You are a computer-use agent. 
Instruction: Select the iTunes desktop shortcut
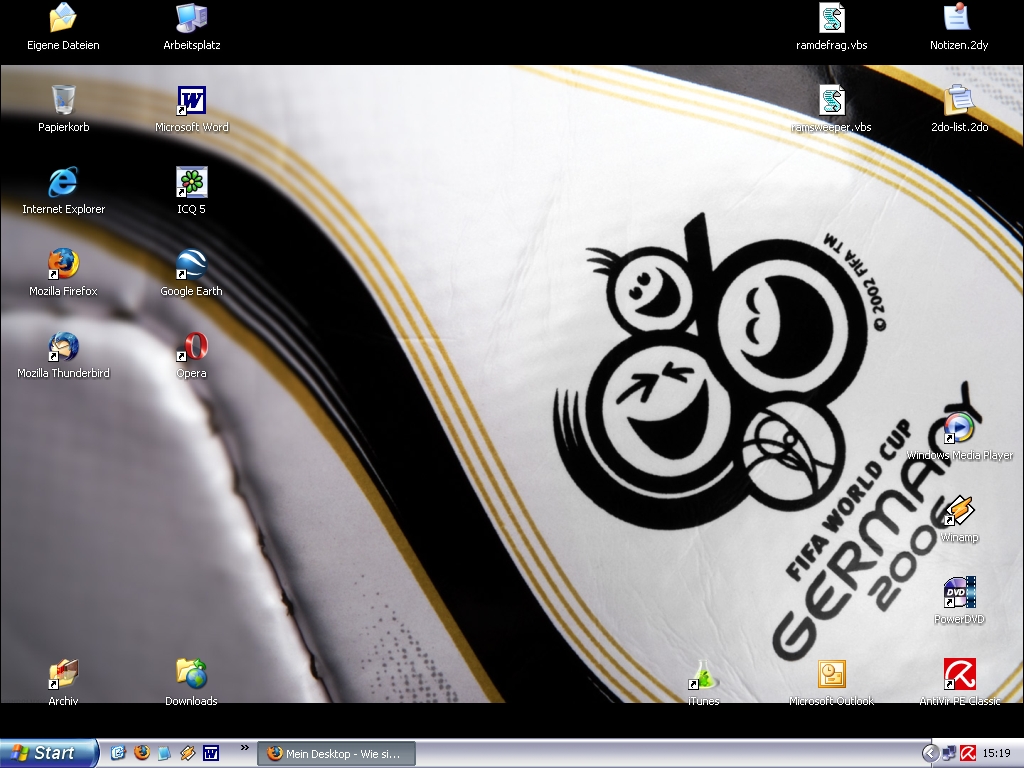pyautogui.click(x=703, y=675)
